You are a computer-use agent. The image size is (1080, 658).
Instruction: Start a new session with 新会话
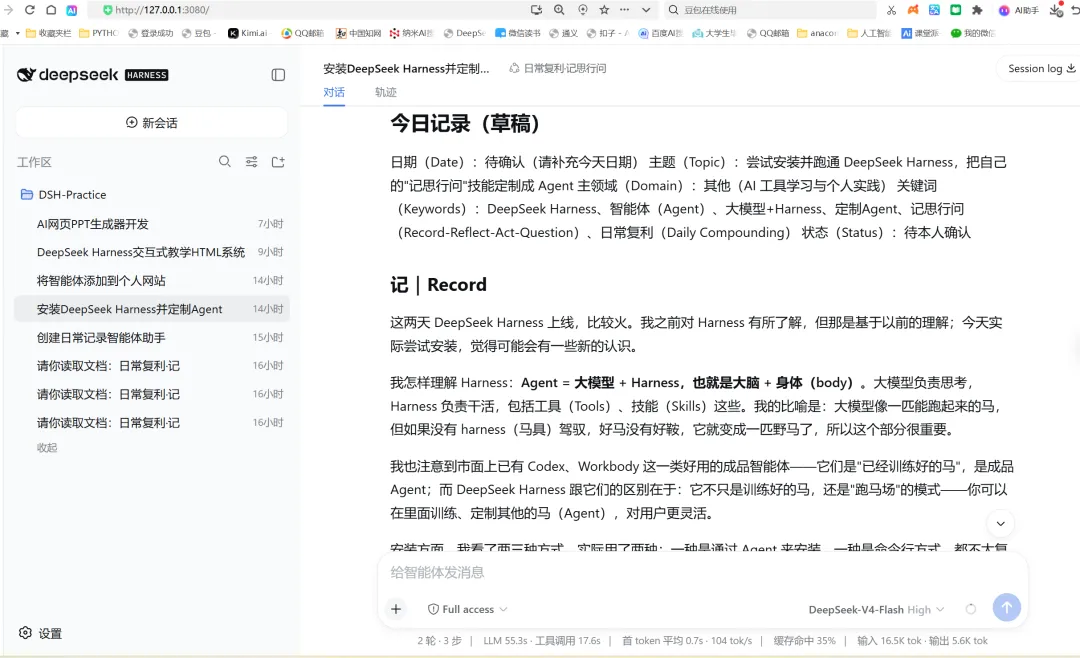[152, 123]
